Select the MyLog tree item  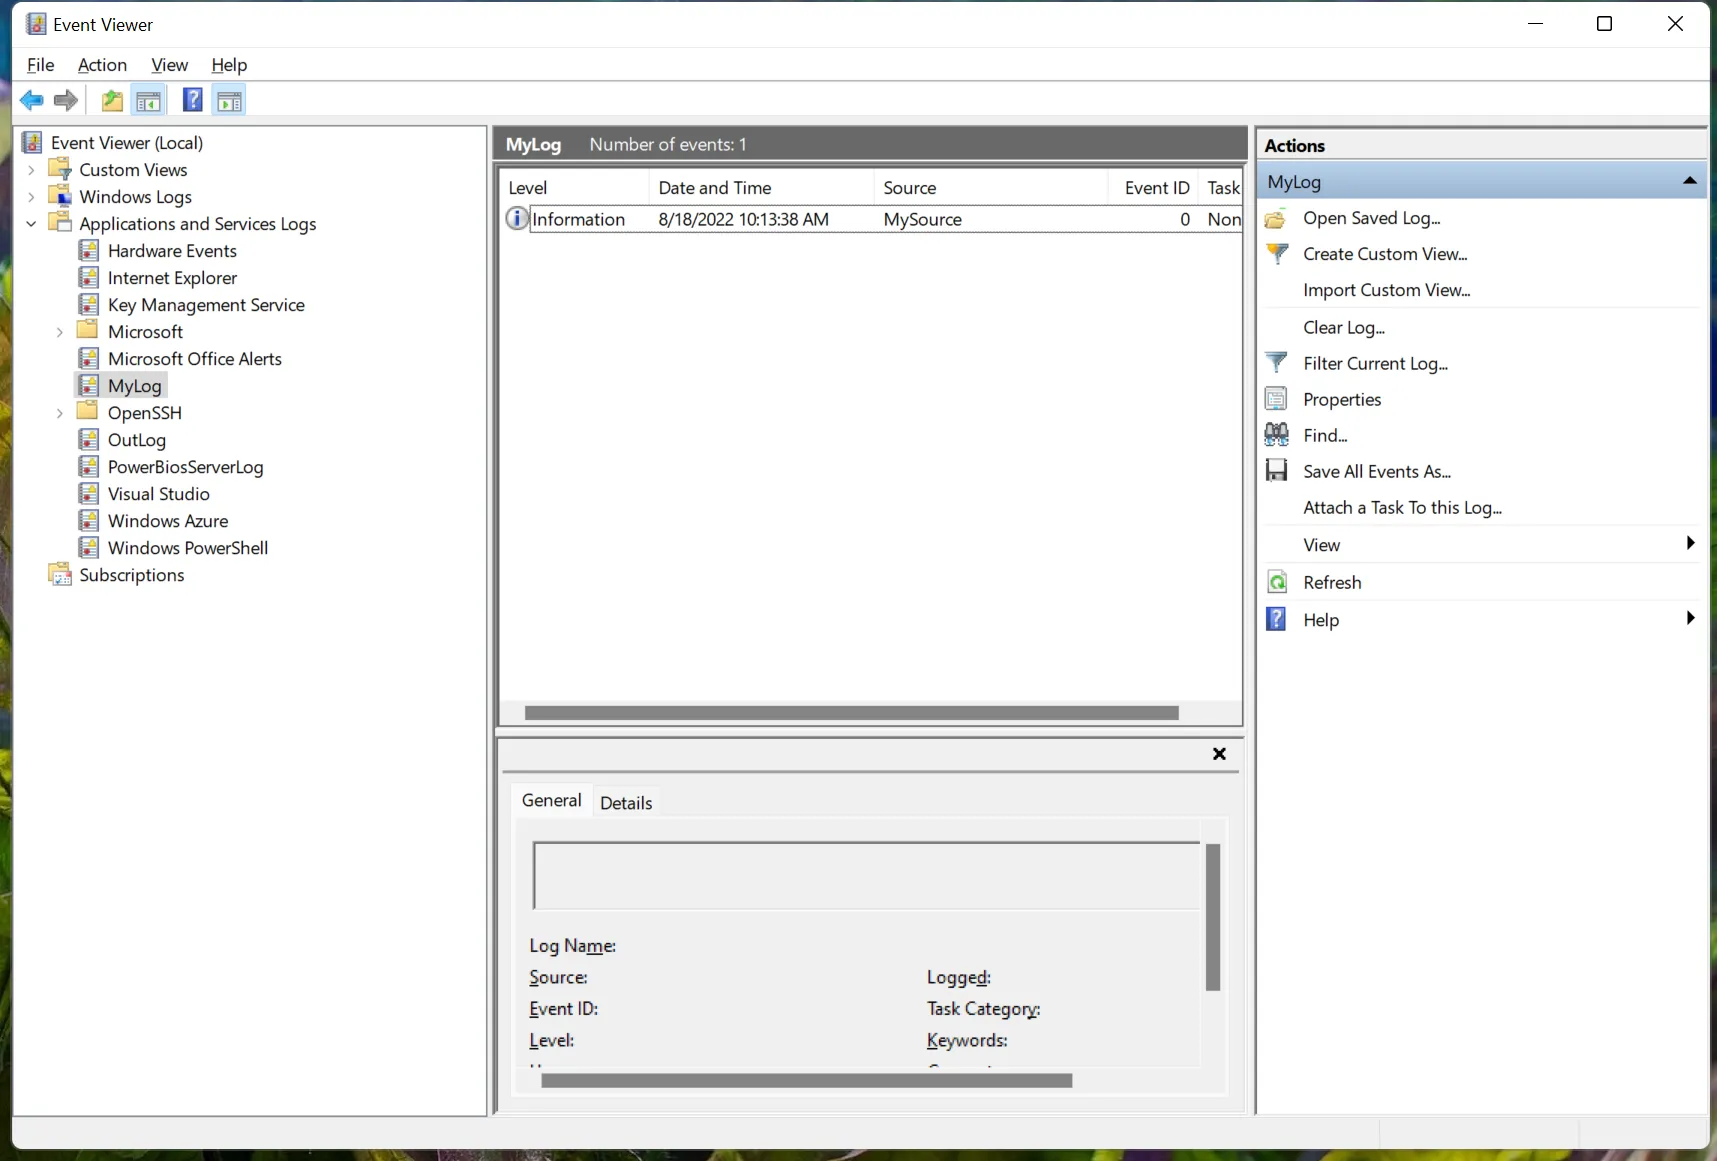134,386
